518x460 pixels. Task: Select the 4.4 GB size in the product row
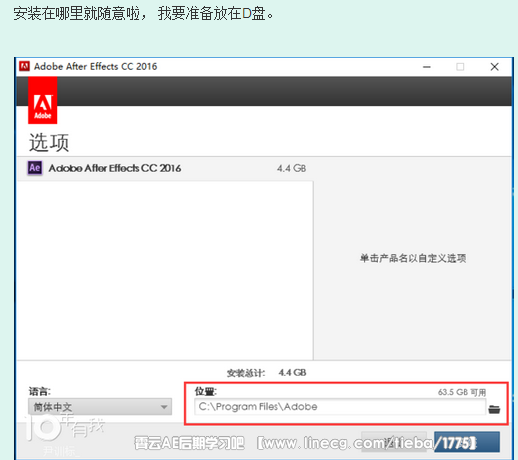point(291,168)
